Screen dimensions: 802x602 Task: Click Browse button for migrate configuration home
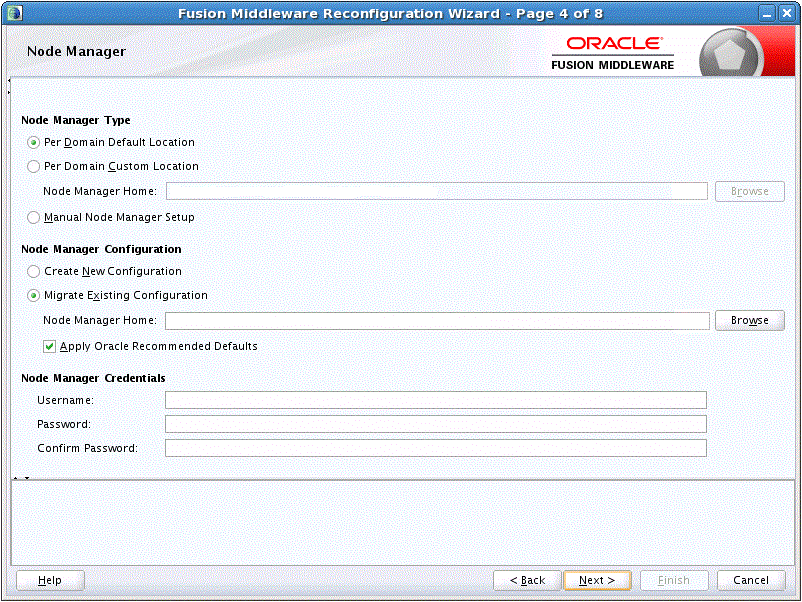click(x=749, y=320)
